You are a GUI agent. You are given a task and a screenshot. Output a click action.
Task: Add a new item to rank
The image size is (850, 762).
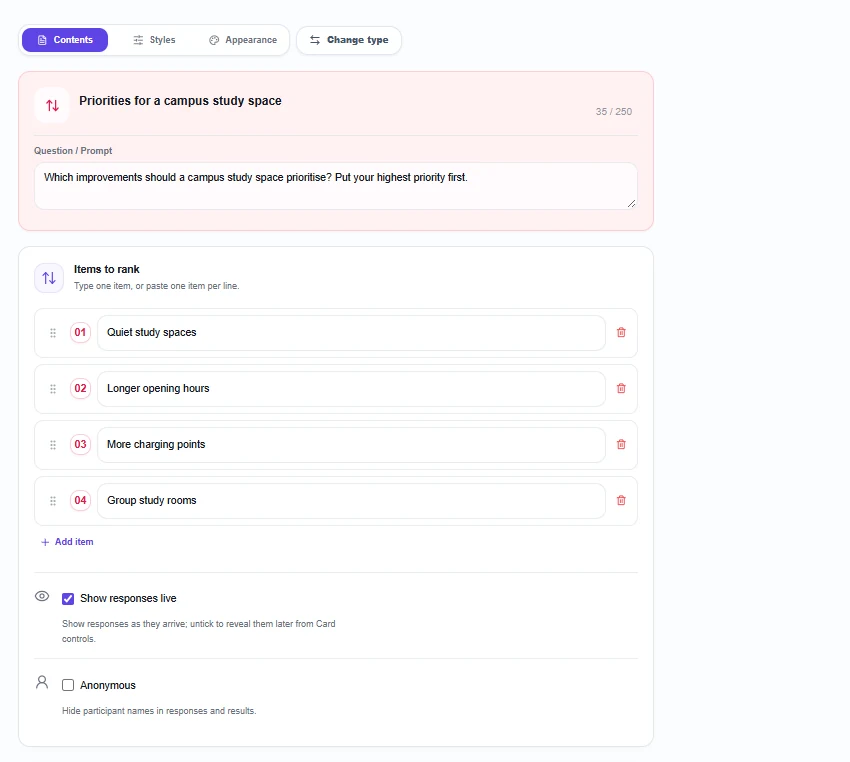[x=67, y=542]
